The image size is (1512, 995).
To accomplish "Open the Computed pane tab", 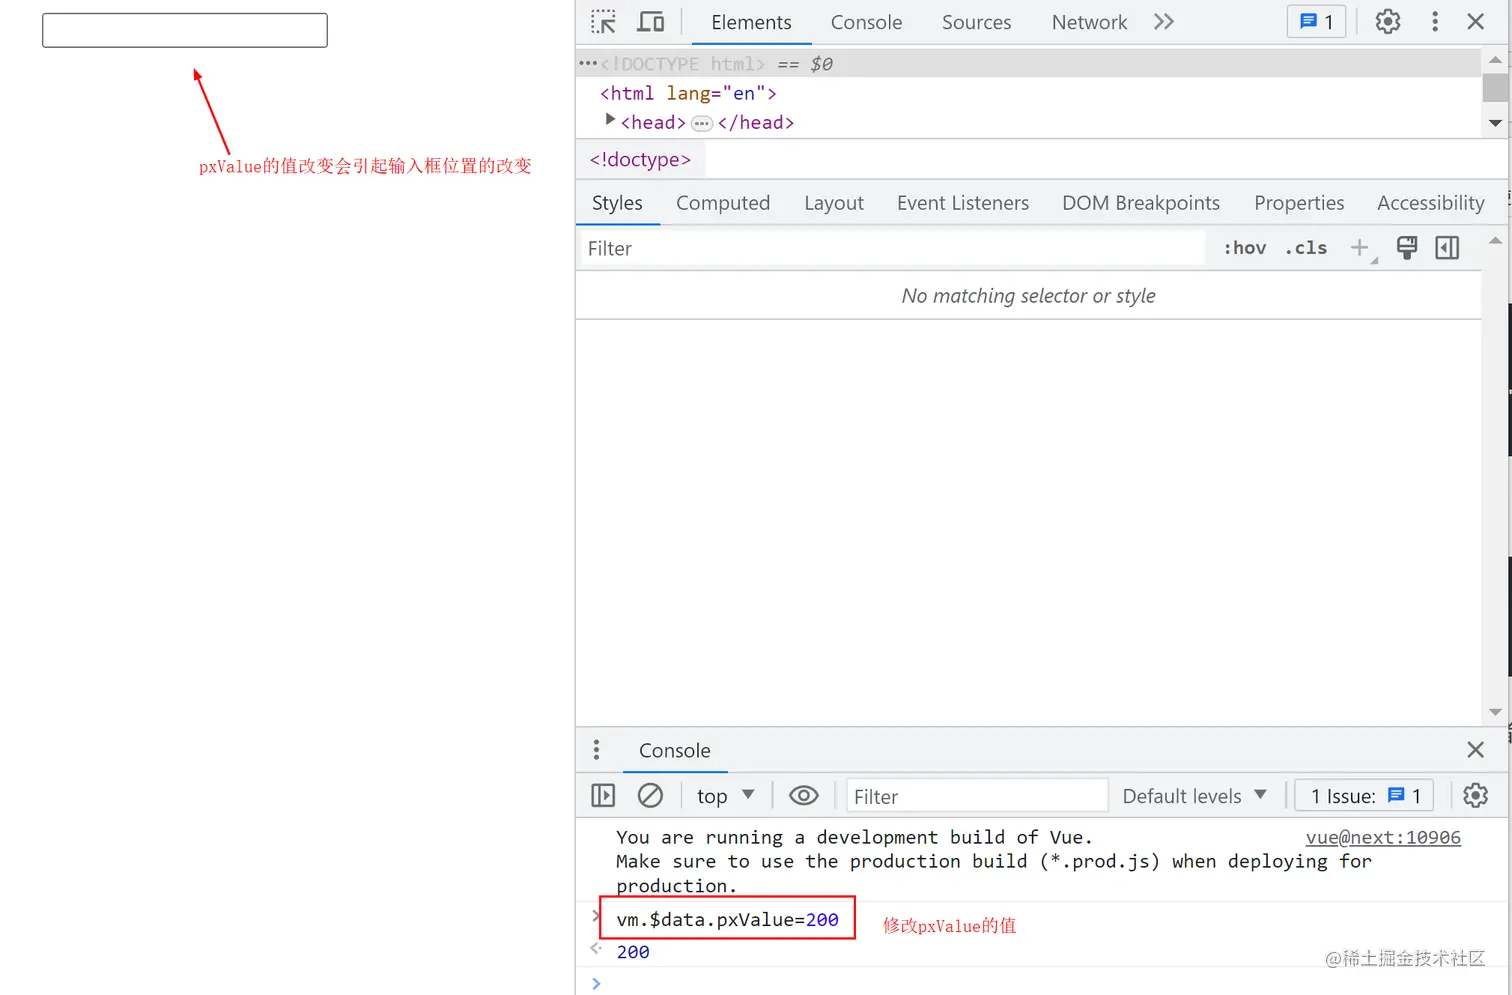I will click(723, 203).
